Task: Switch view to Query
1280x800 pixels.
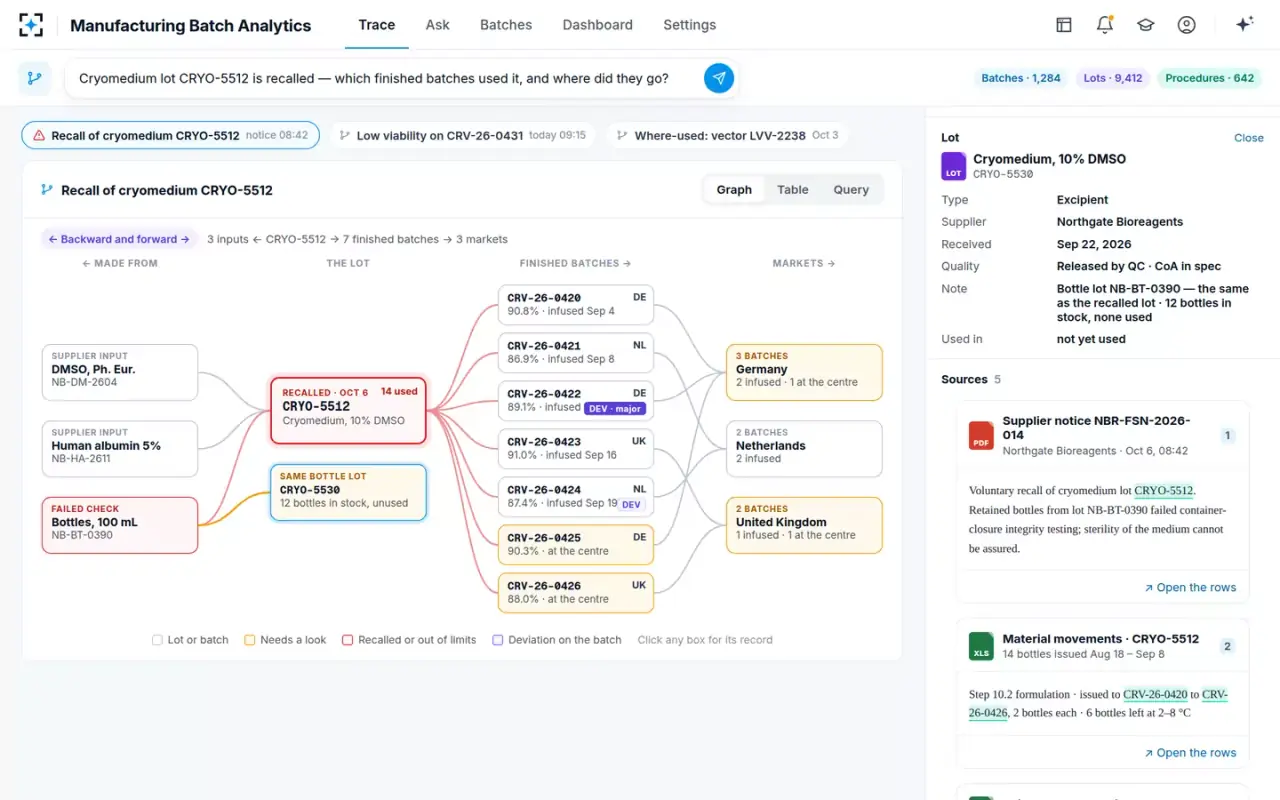Action: point(851,190)
